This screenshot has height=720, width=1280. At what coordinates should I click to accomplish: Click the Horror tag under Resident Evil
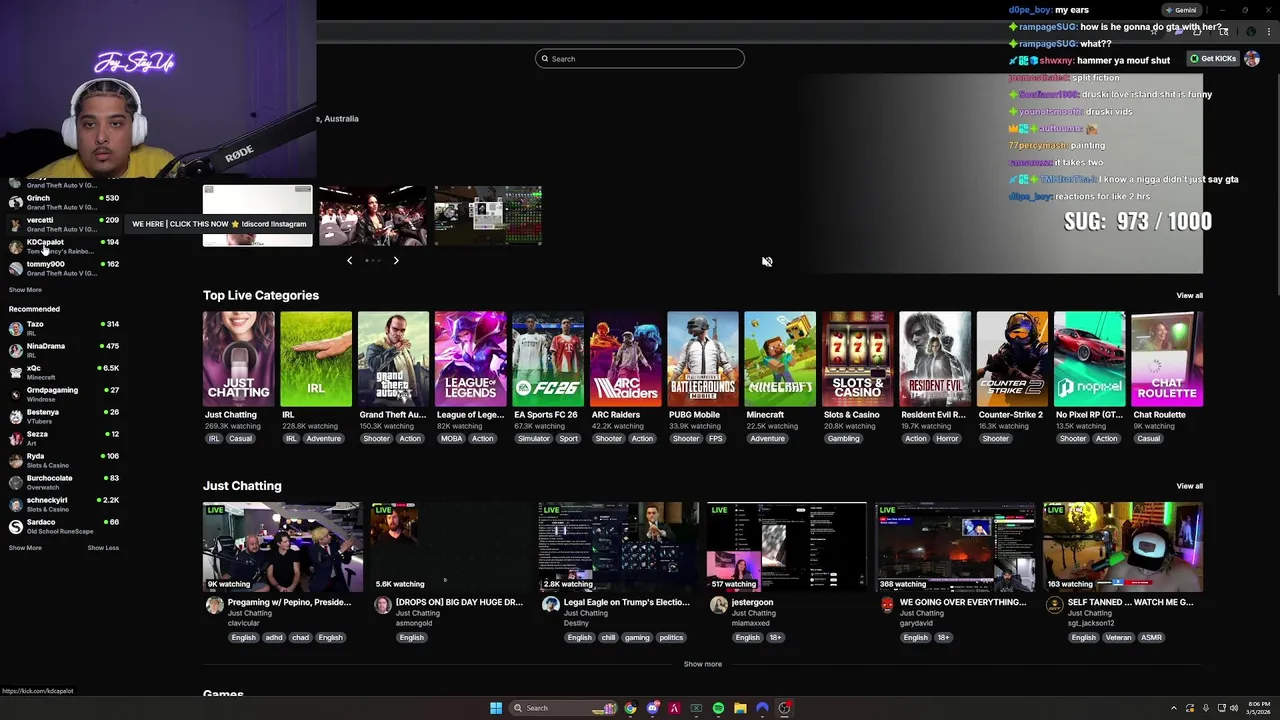[947, 439]
